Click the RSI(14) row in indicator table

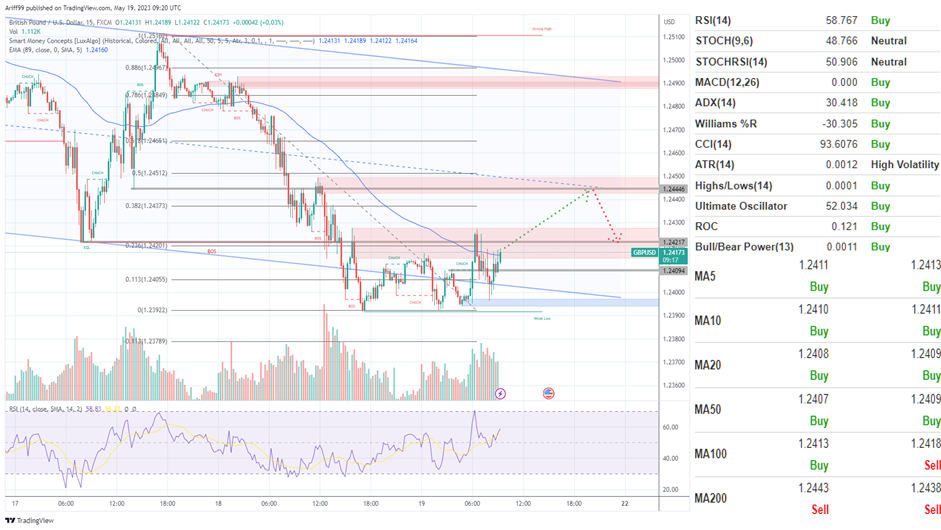(x=716, y=19)
